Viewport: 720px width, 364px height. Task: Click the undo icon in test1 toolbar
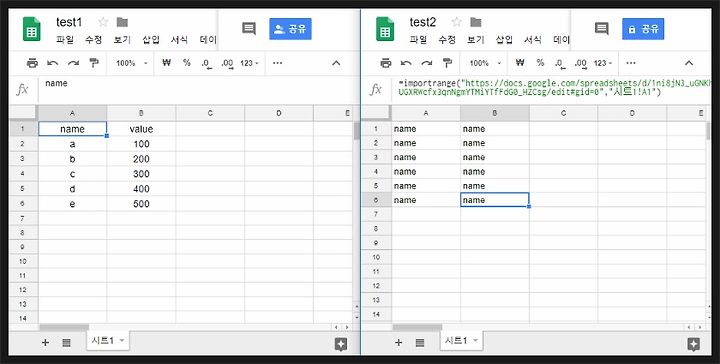pos(53,63)
